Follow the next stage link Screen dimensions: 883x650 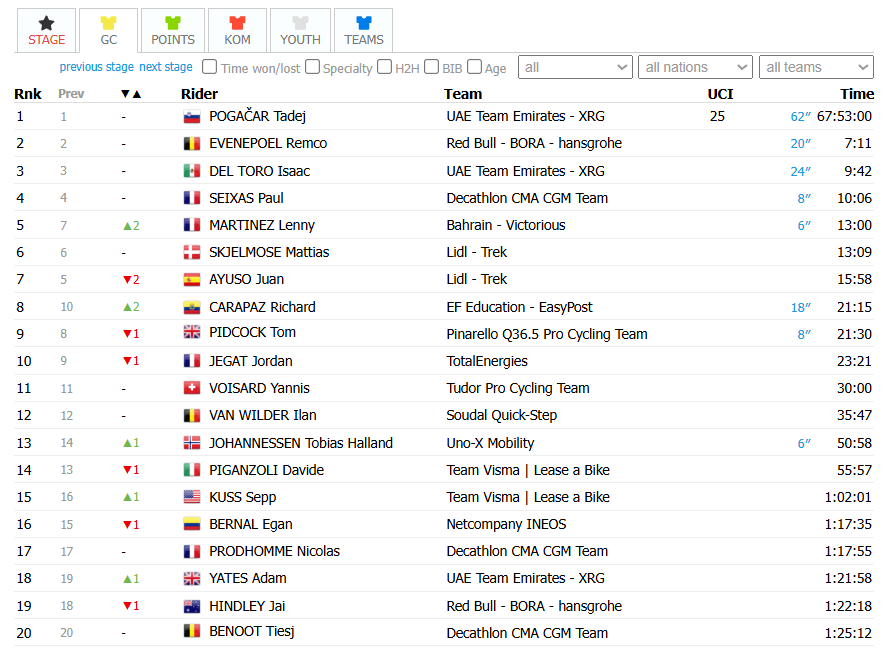click(x=166, y=67)
